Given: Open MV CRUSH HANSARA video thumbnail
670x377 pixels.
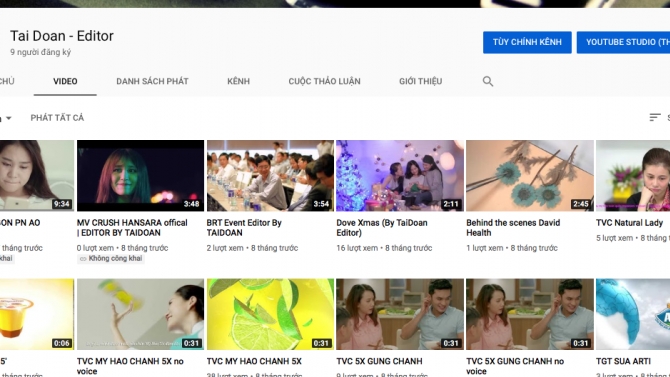Looking at the screenshot, I should [x=141, y=176].
